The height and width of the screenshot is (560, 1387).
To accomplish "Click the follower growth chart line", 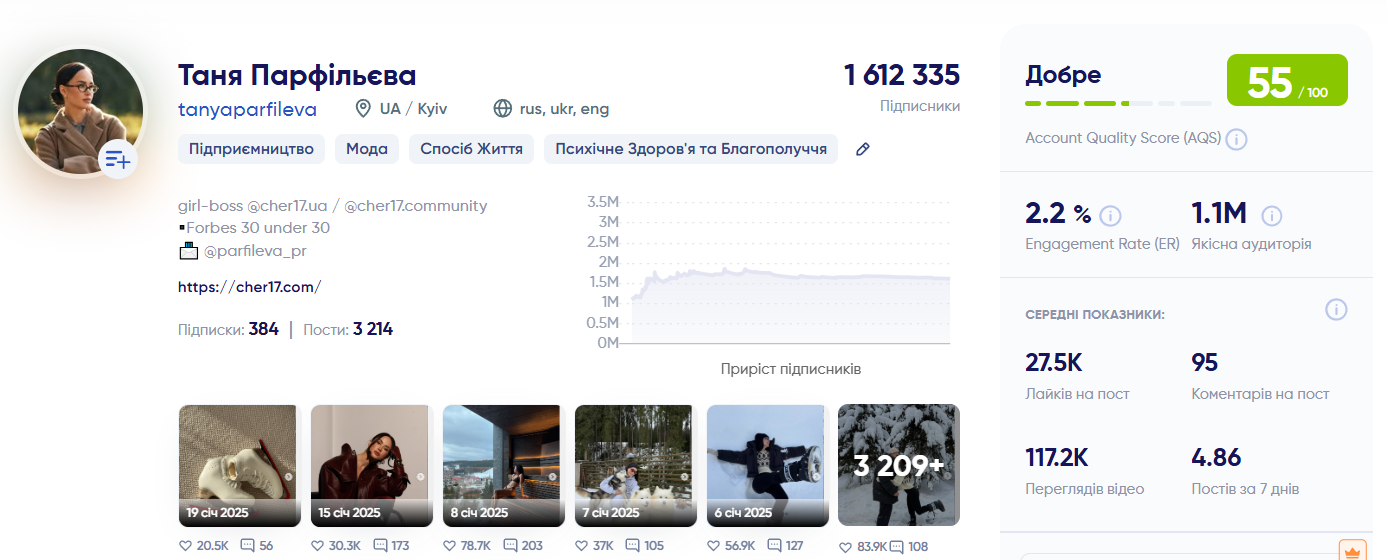I will click(x=790, y=276).
